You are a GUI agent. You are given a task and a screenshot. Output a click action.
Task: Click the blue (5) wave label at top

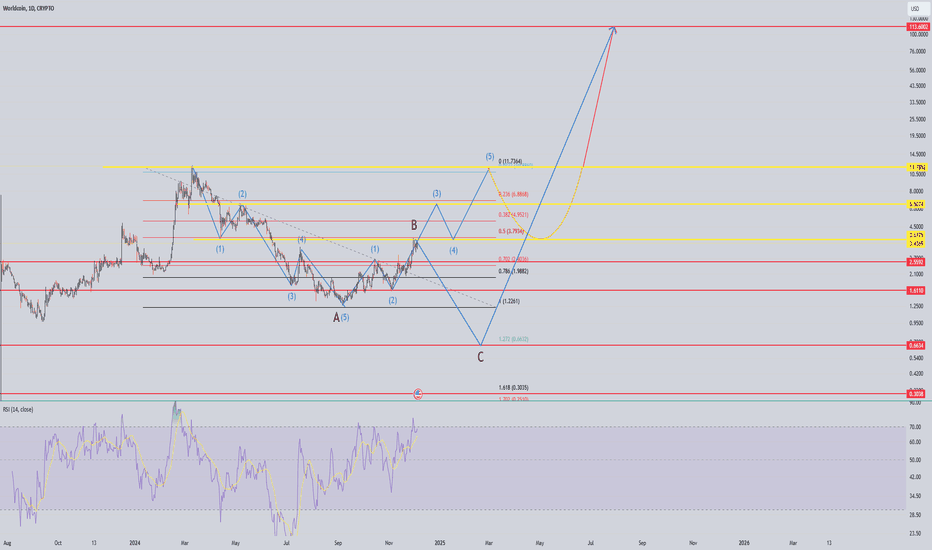[x=489, y=157]
